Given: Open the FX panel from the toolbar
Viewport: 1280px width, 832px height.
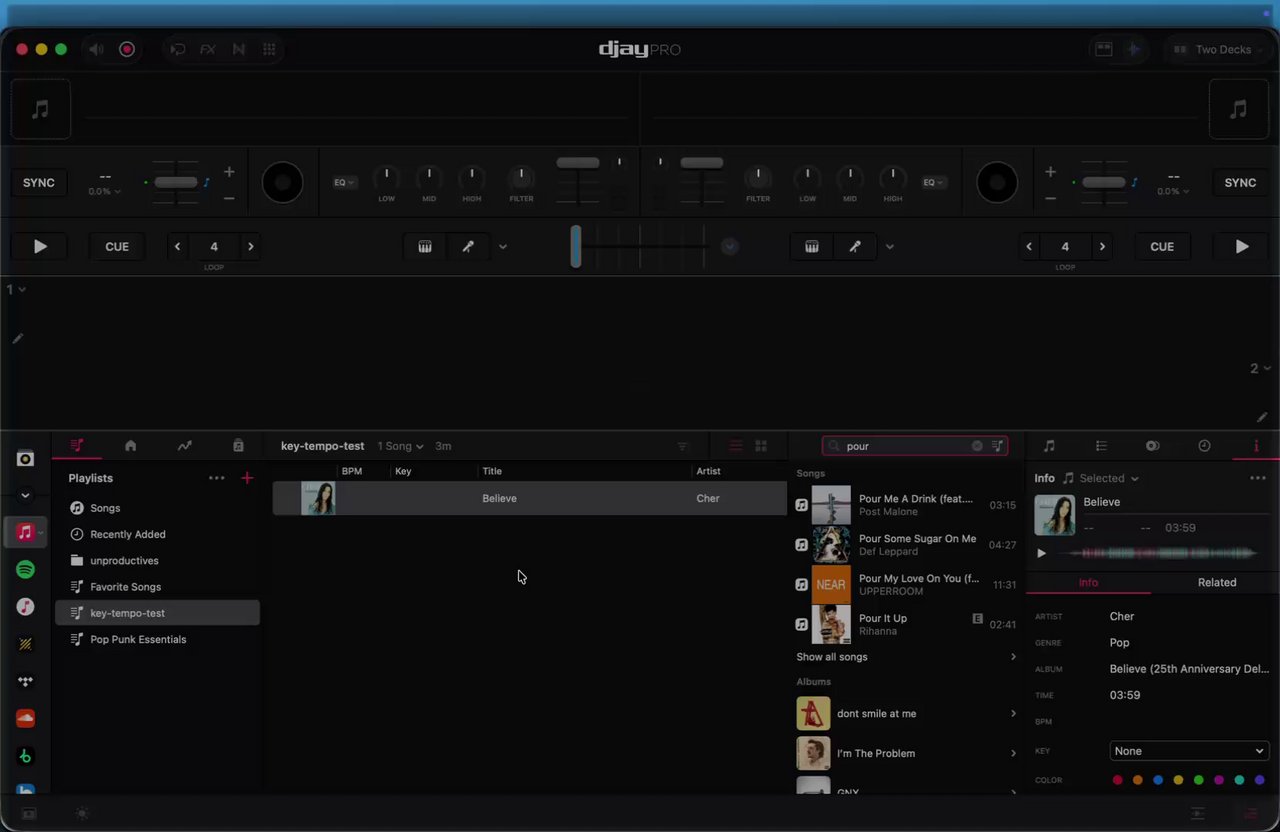Looking at the screenshot, I should click(208, 49).
